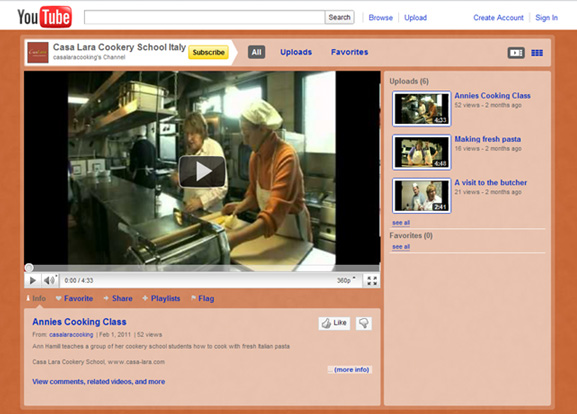The image size is (577, 414).
Task: Subscribe to Casa Lara channel
Action: pyautogui.click(x=208, y=52)
